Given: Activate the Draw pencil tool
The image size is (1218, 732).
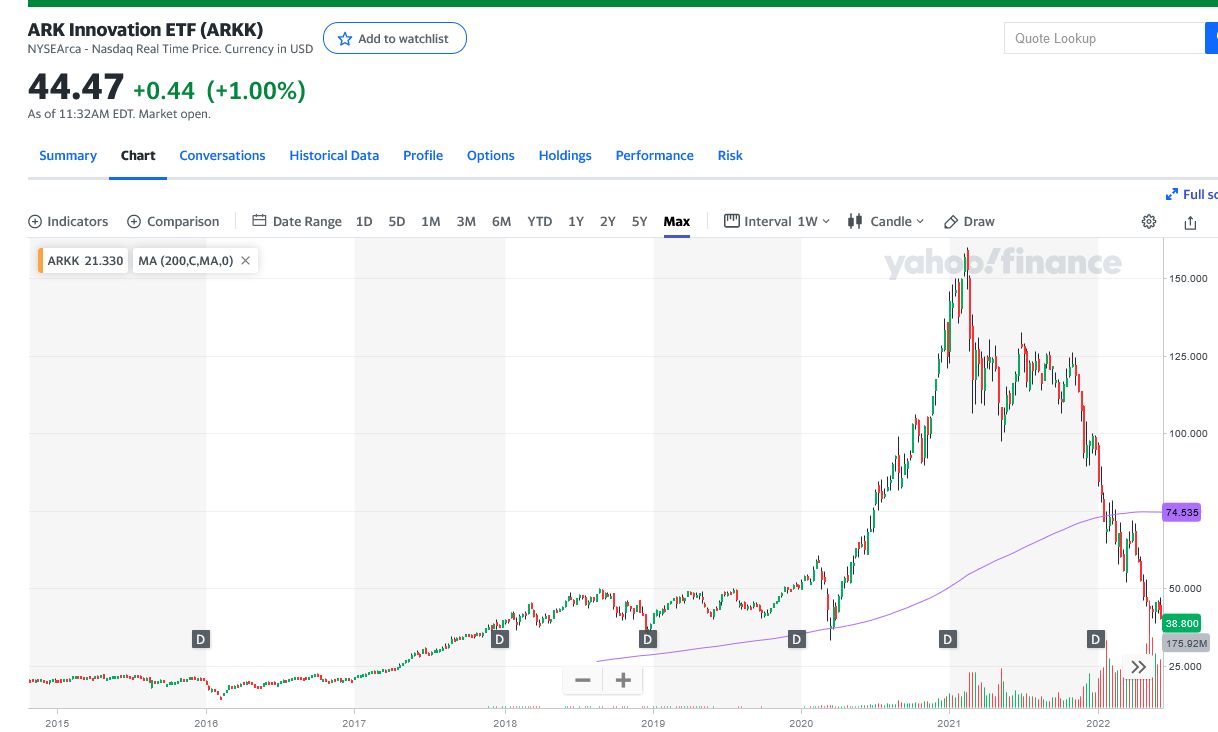Looking at the screenshot, I should point(970,222).
